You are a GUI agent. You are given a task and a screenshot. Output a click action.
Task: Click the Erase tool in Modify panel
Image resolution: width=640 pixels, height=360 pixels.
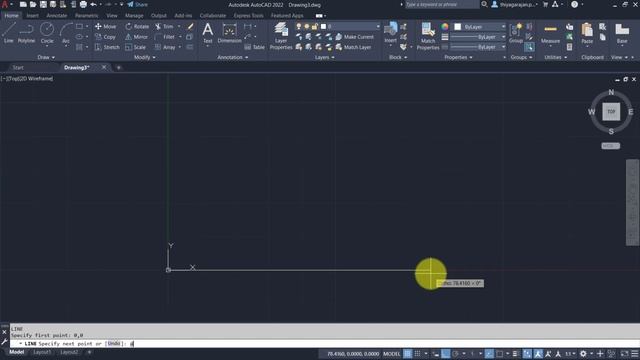190,27
